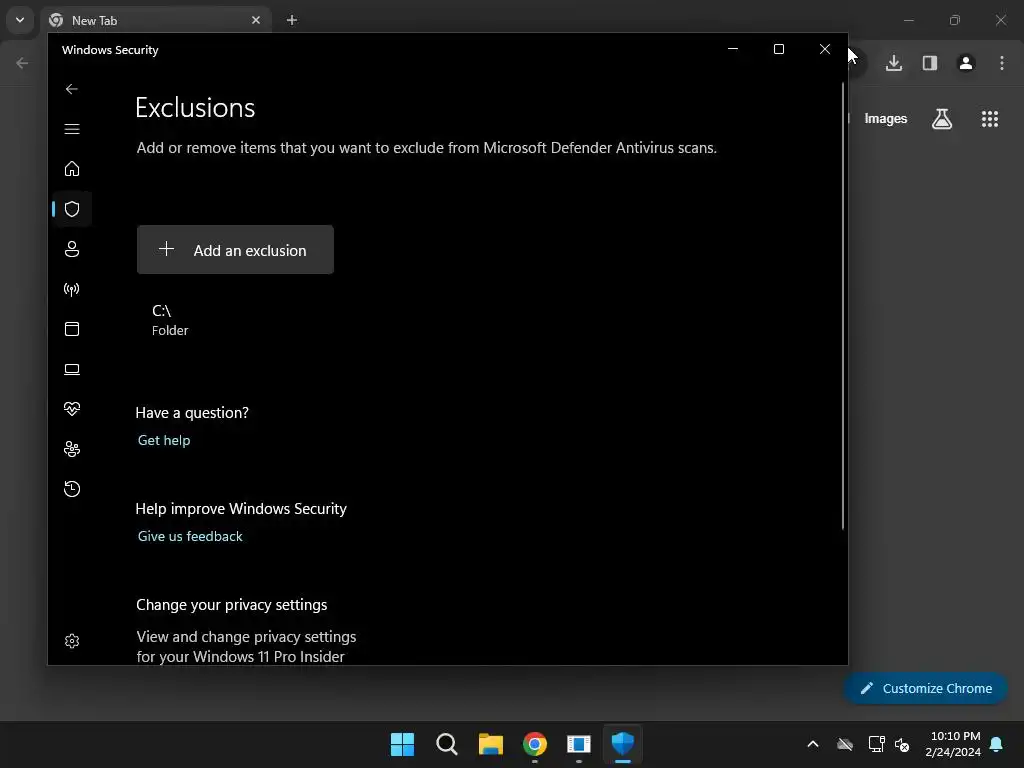
Task: Expand Chrome tab search dropdown
Action: (20, 20)
